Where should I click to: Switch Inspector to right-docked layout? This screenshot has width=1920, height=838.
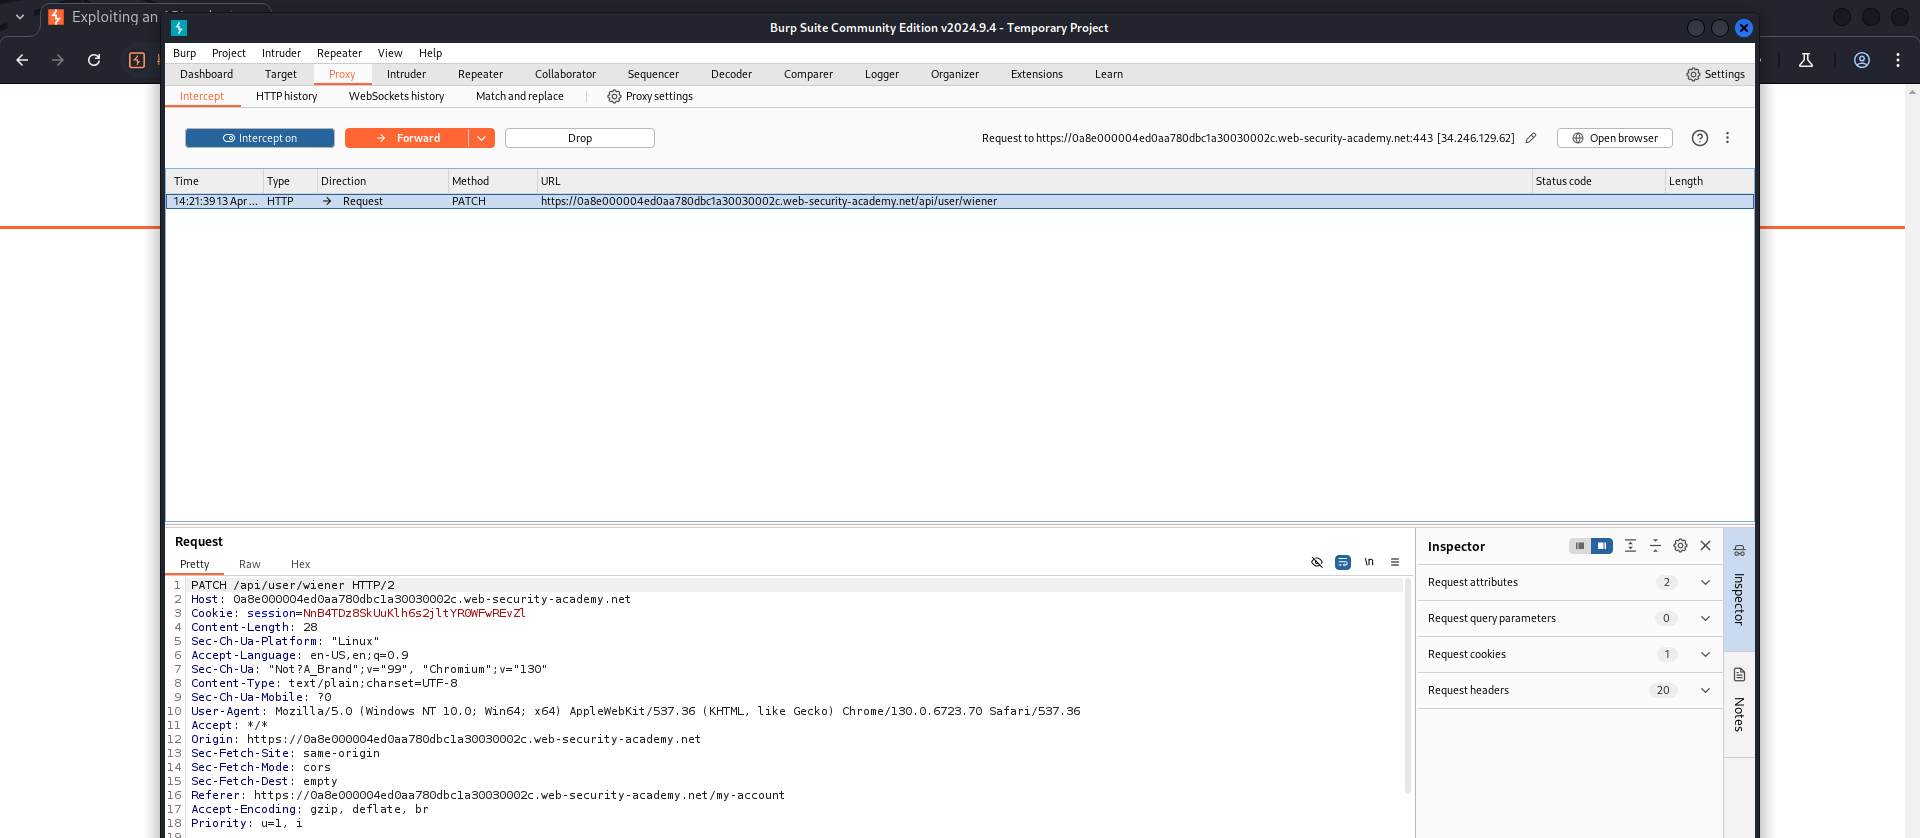pos(1602,546)
